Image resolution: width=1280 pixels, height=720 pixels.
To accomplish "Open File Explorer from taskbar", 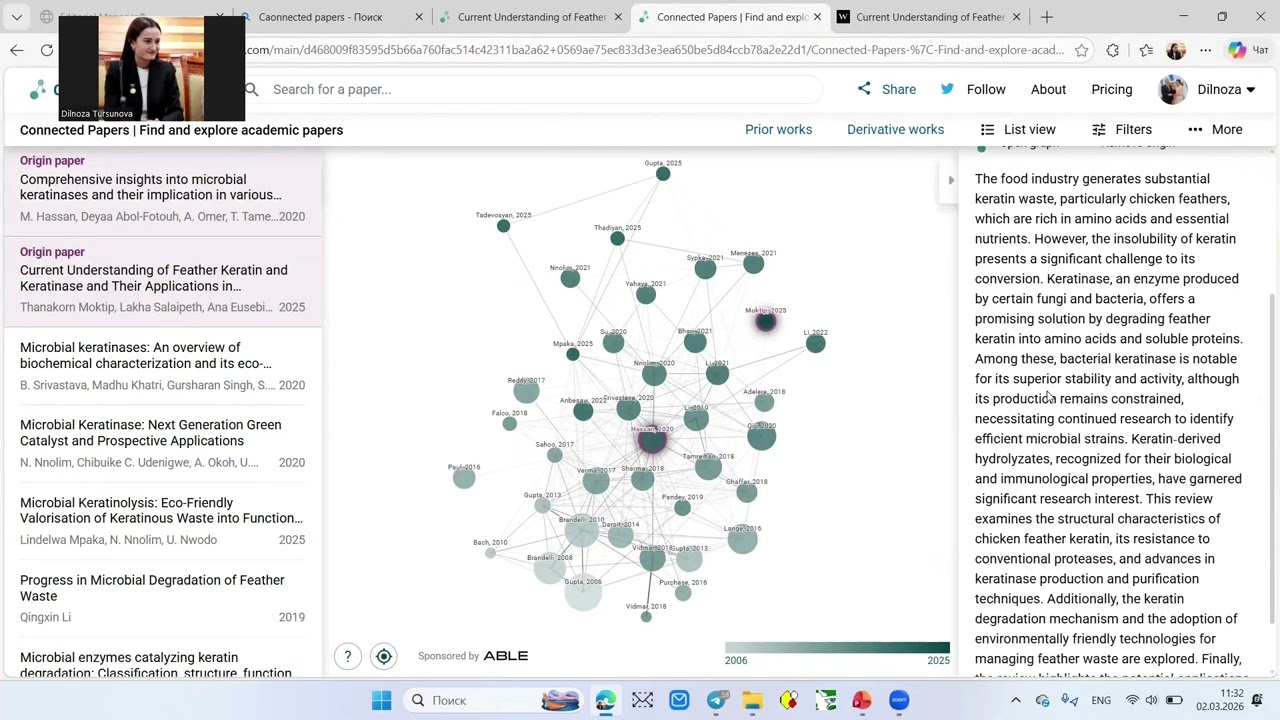I will [752, 700].
